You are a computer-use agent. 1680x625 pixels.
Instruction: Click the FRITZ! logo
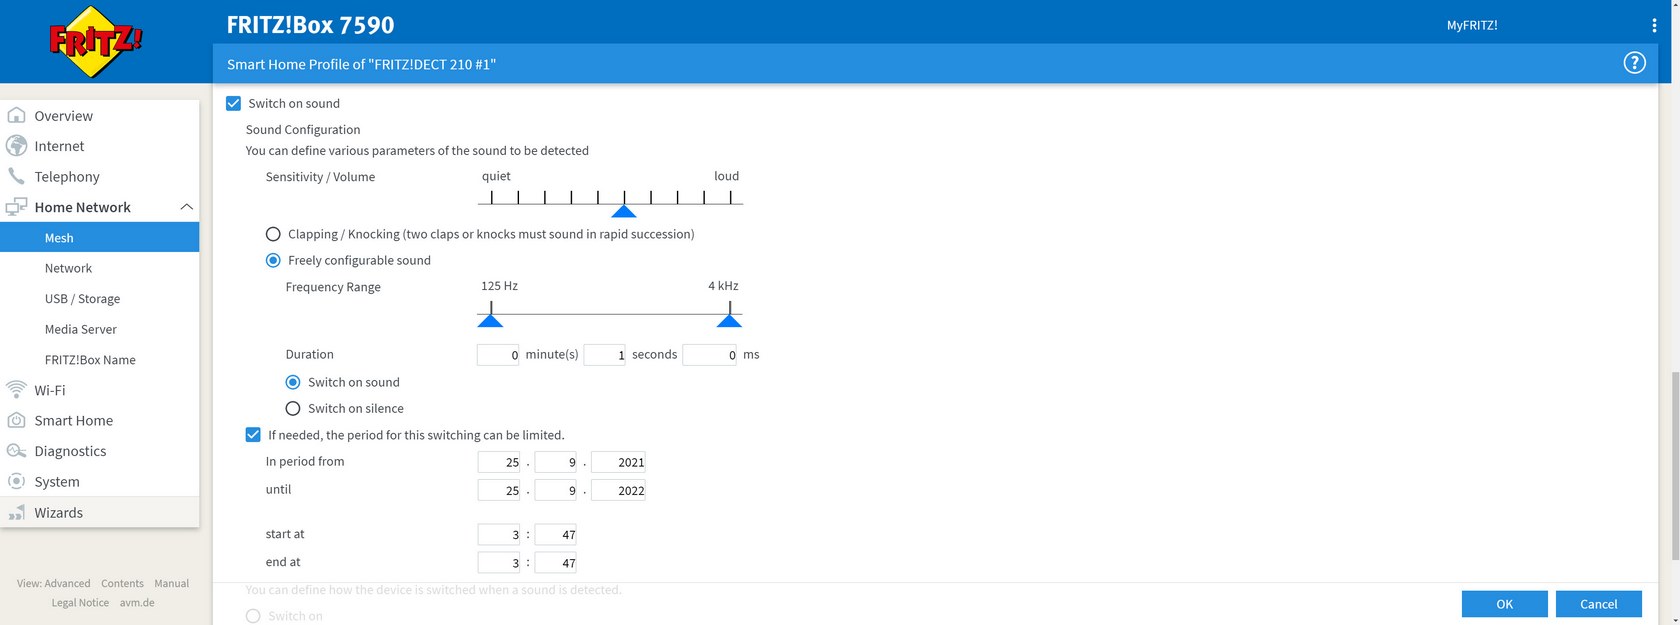click(x=96, y=41)
